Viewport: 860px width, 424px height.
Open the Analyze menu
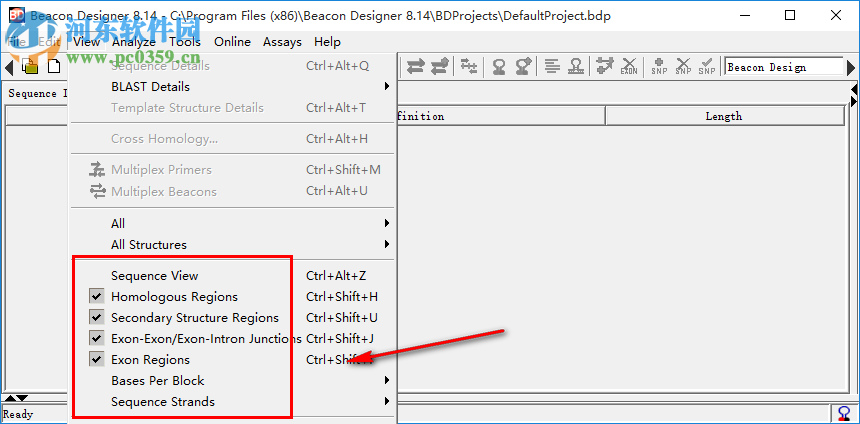click(134, 42)
